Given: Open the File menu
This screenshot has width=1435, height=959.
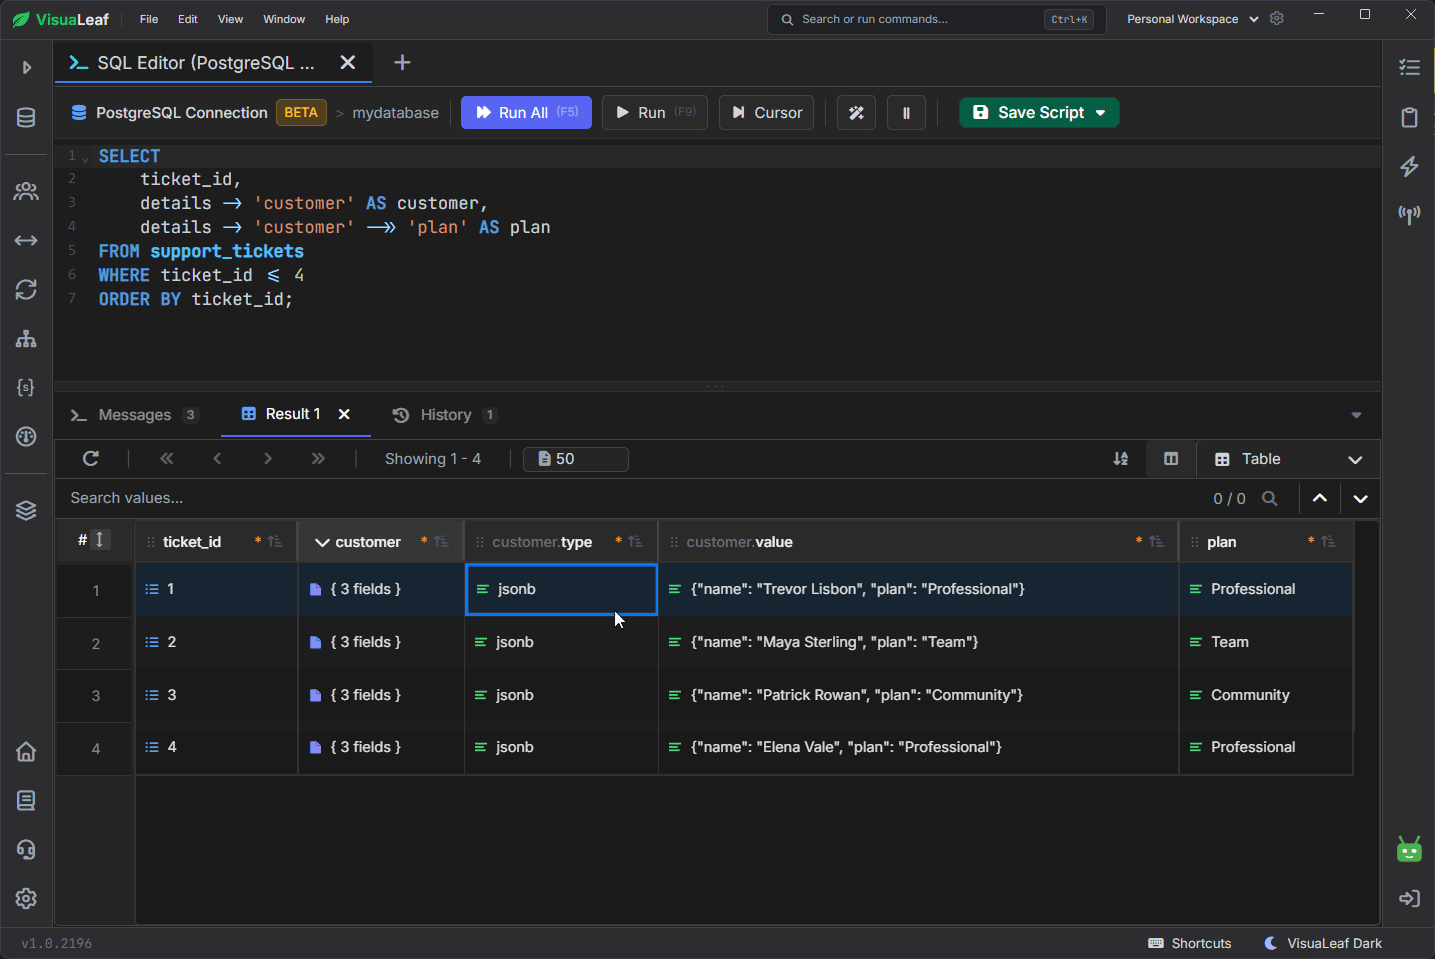Looking at the screenshot, I should [x=149, y=19].
